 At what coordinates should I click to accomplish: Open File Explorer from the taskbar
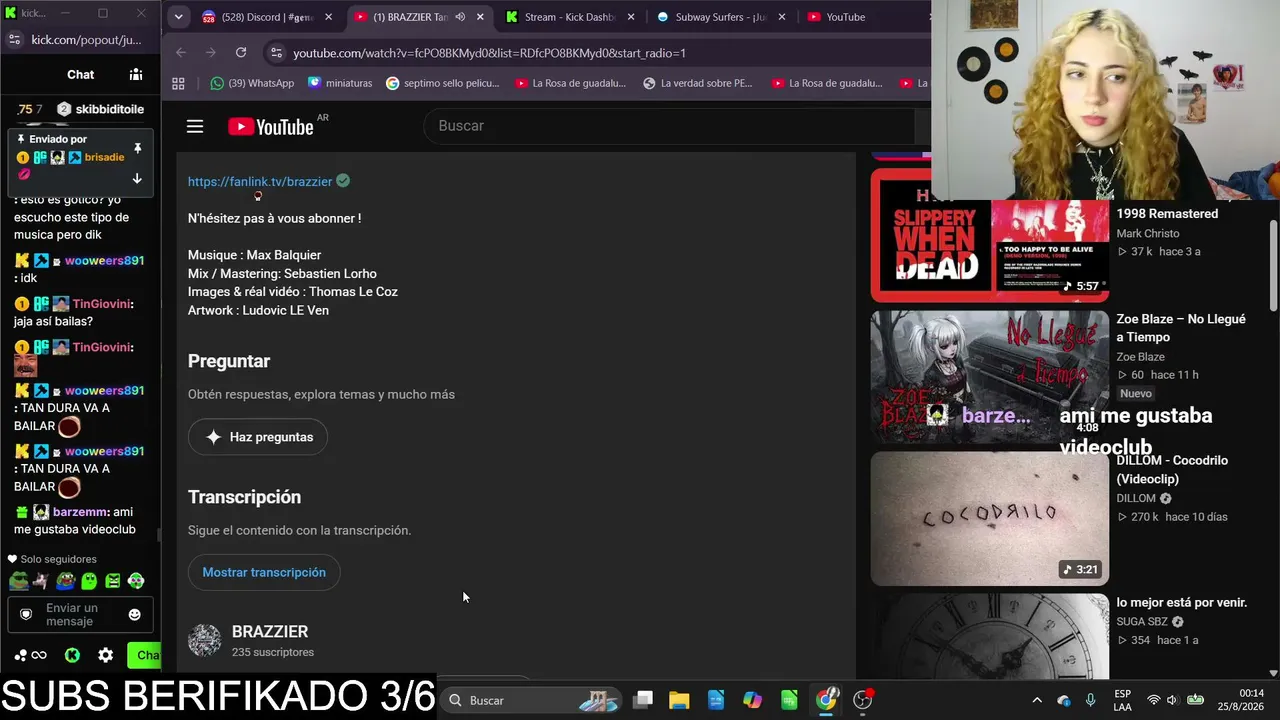(x=679, y=700)
